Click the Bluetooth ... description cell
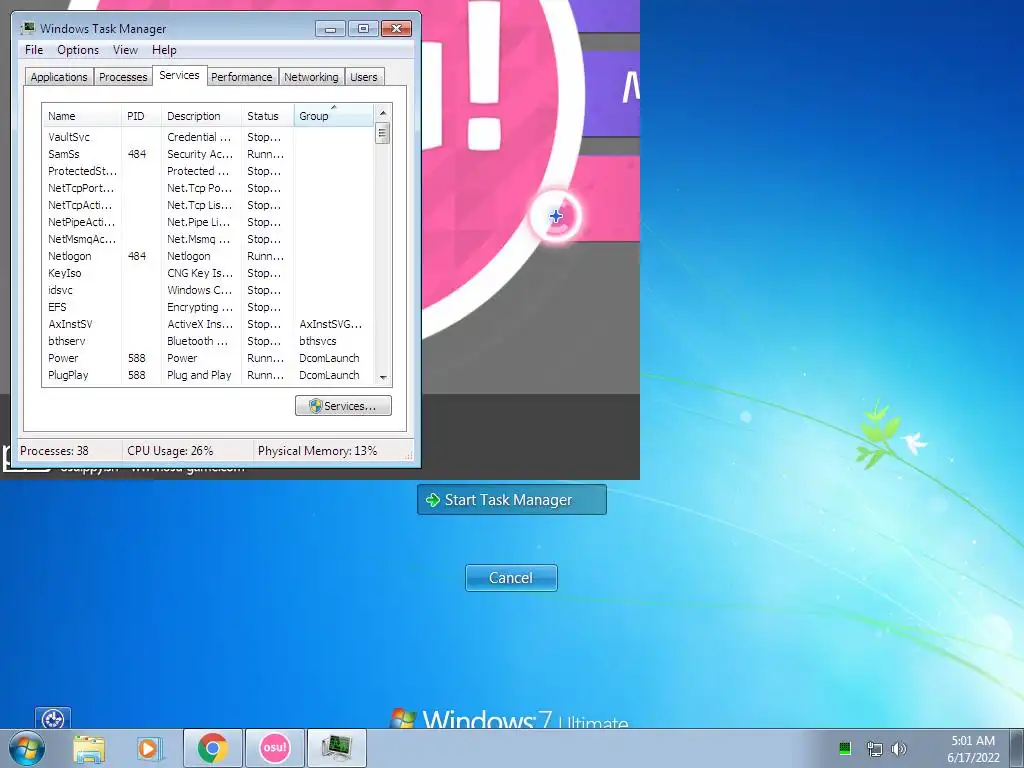 (198, 341)
